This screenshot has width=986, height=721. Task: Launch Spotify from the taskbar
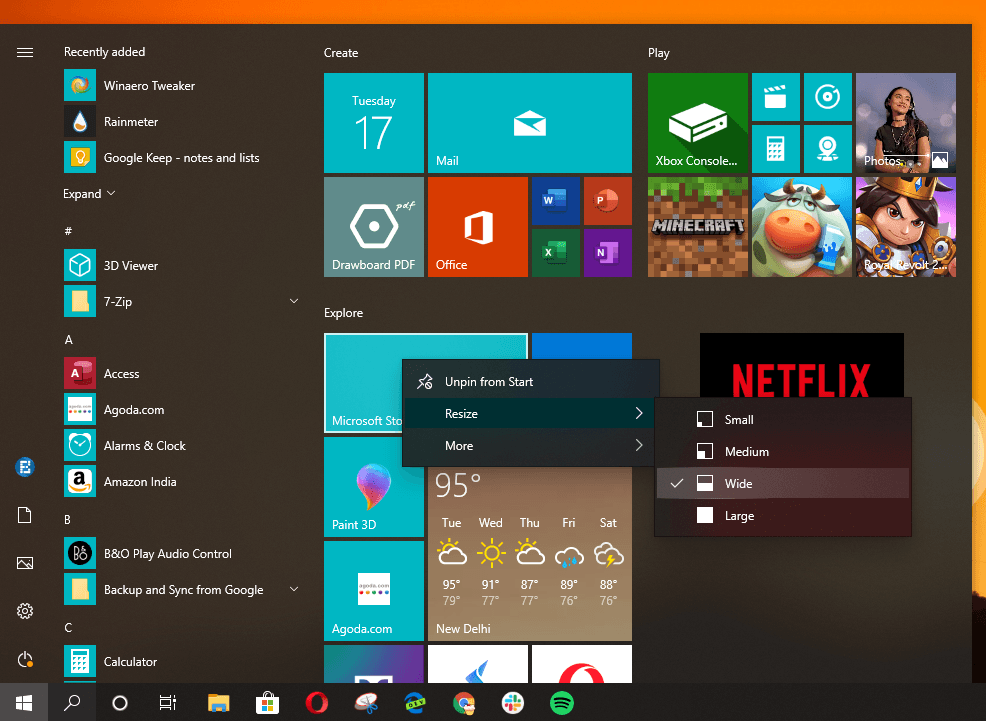[x=561, y=703]
